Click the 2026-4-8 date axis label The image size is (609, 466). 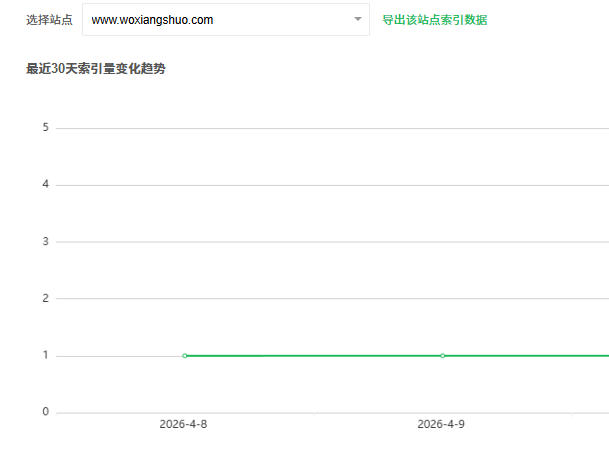coord(183,424)
